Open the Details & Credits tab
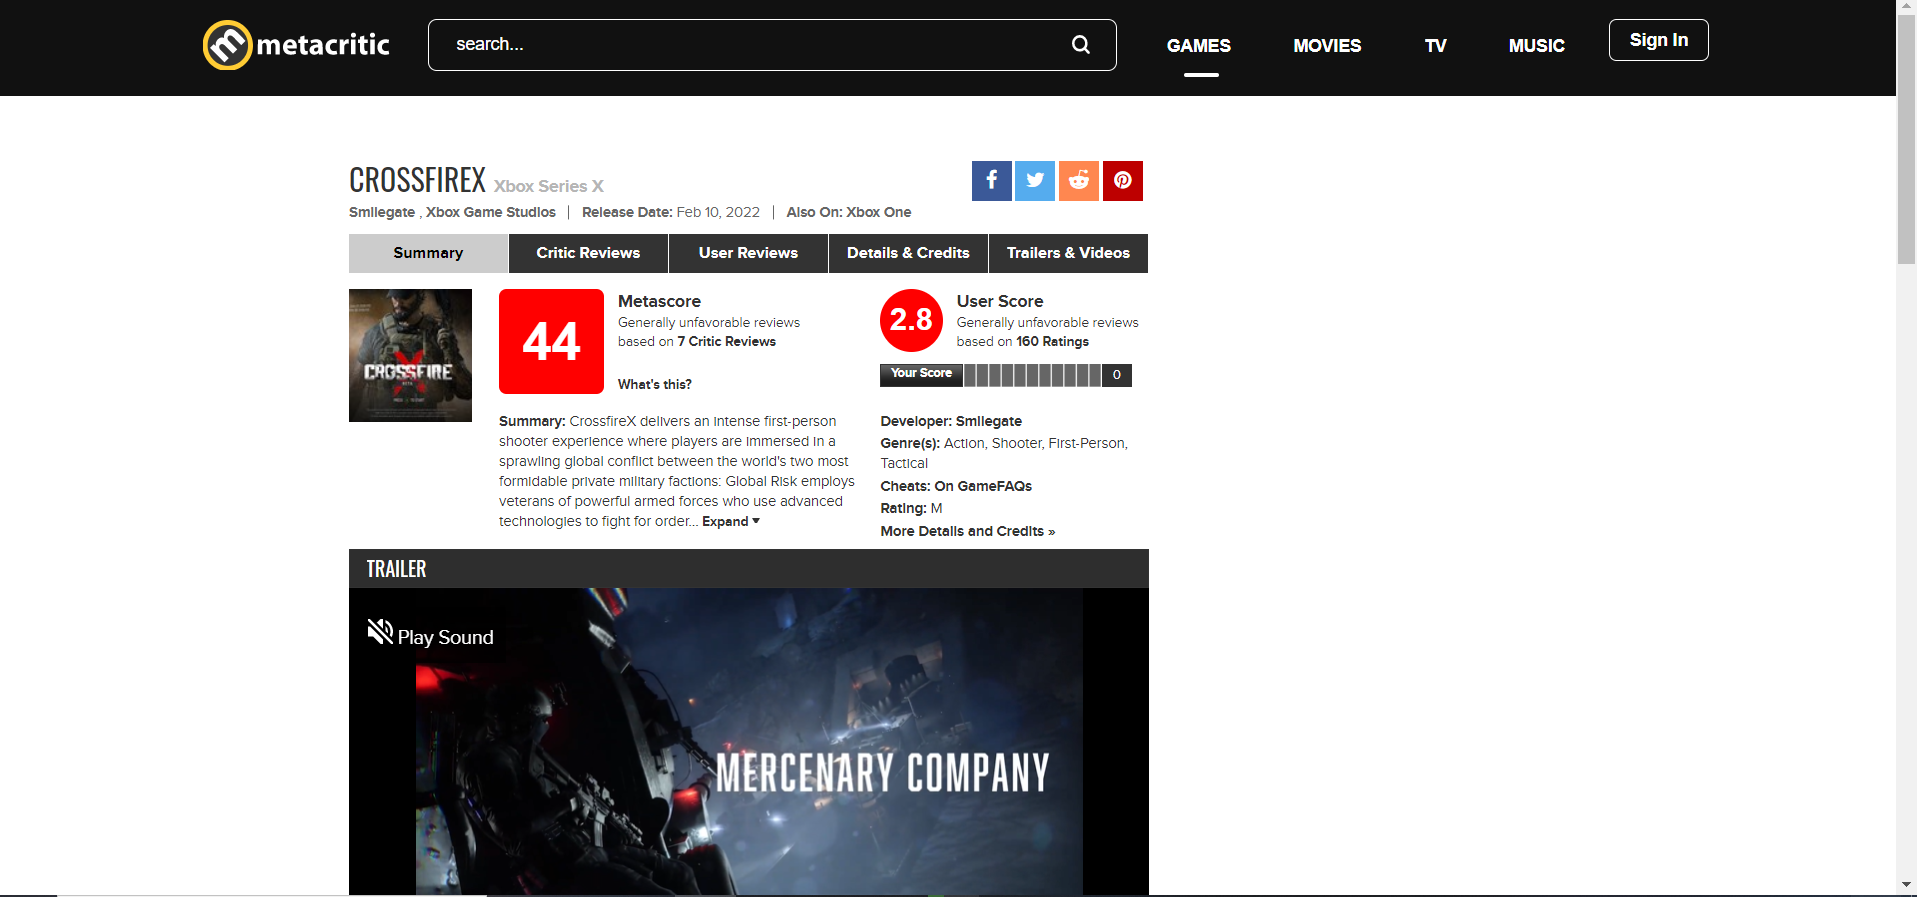This screenshot has height=897, width=1917. point(908,253)
